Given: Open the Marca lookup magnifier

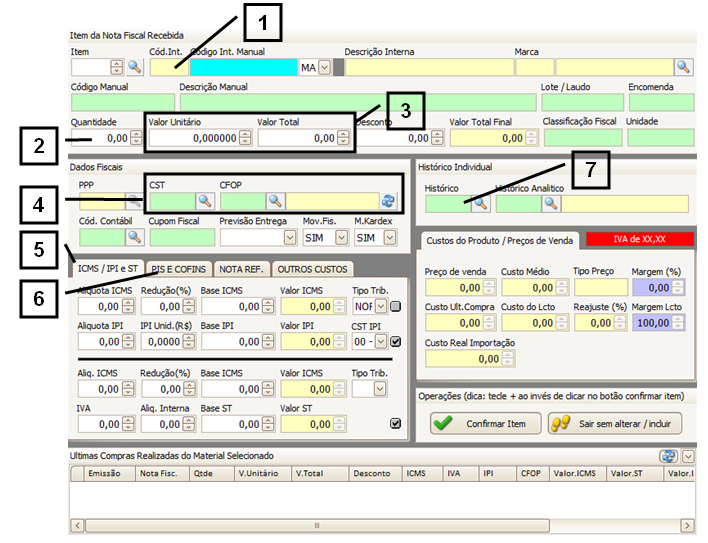Looking at the screenshot, I should pos(684,67).
